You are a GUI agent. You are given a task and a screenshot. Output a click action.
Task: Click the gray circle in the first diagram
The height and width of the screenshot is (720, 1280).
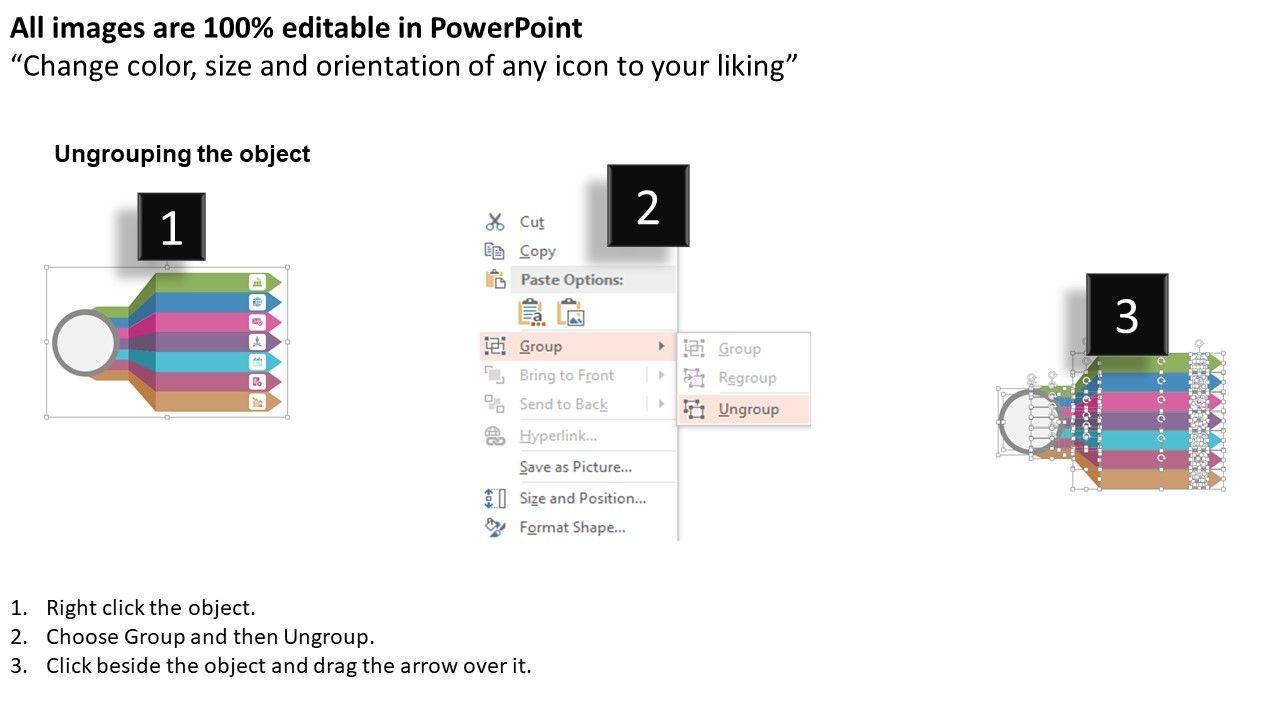[85, 343]
